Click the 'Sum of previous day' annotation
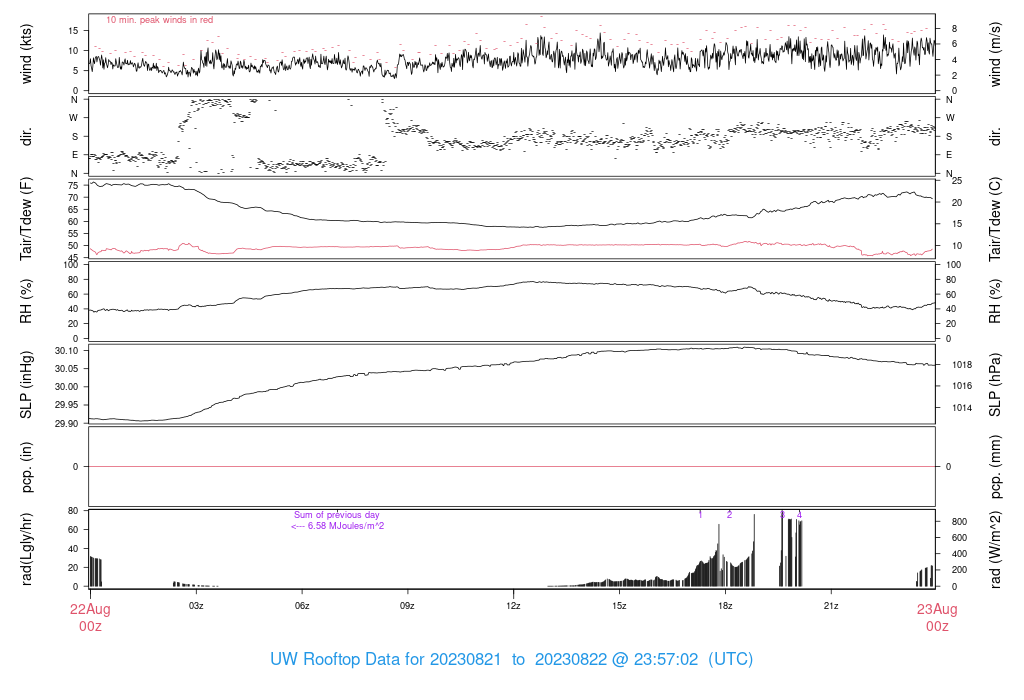 click(336, 515)
